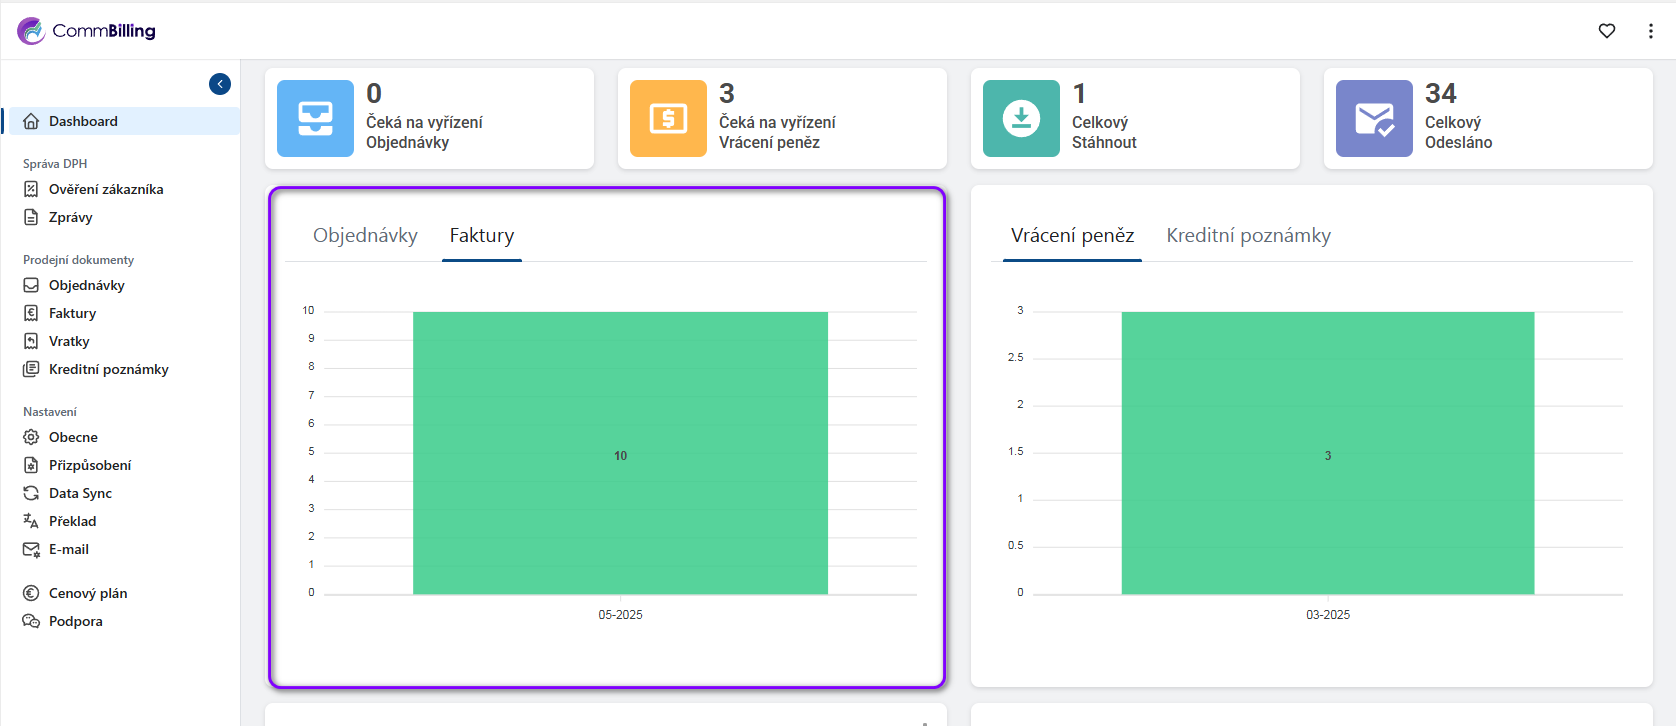The height and width of the screenshot is (726, 1676).
Task: Click the heart favorite icon in header
Action: [1607, 31]
